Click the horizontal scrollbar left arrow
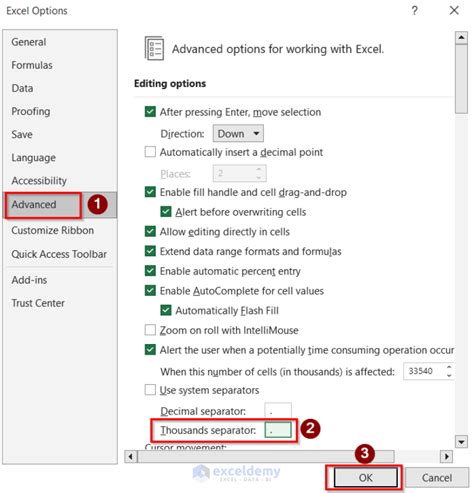The image size is (474, 493). pyautogui.click(x=131, y=456)
